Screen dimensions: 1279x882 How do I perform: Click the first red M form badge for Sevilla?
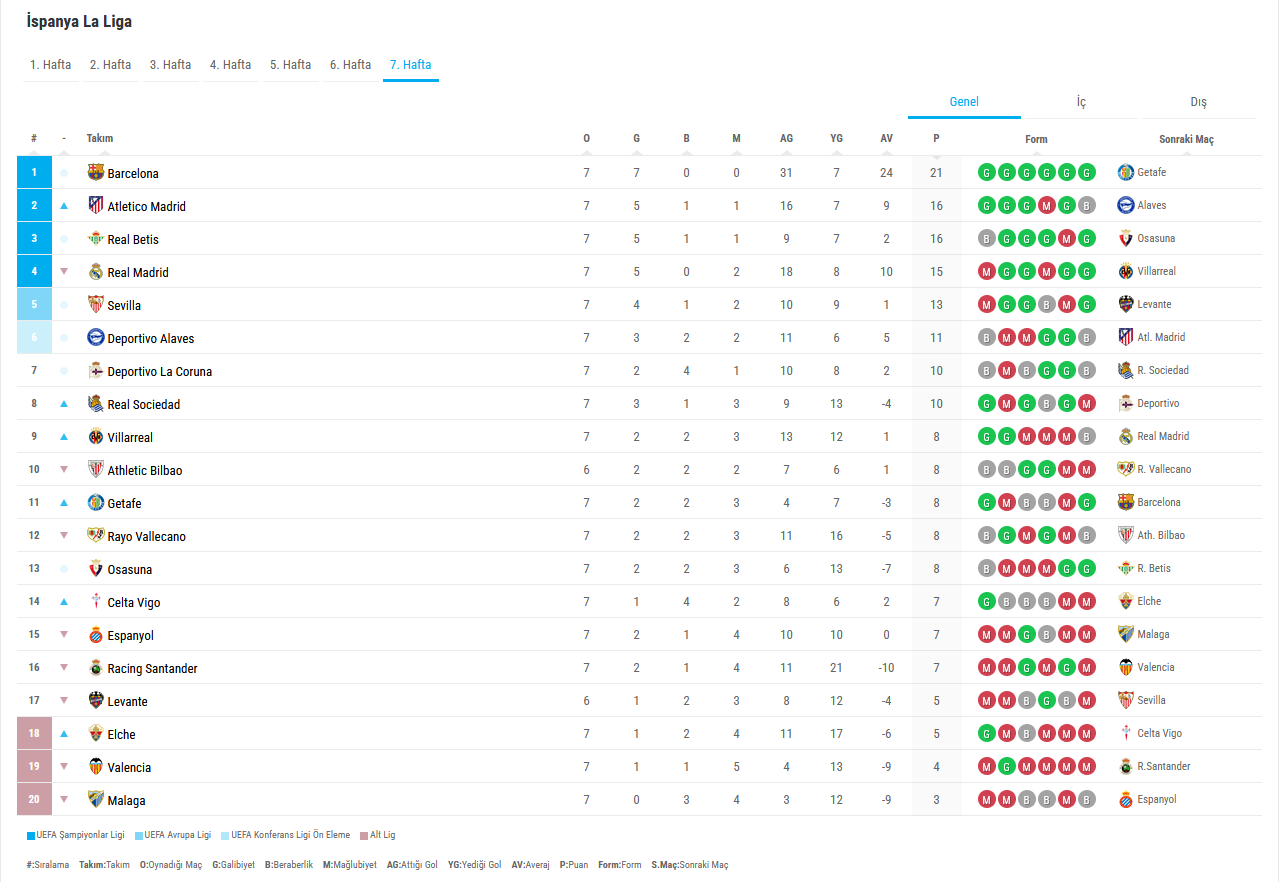pyautogui.click(x=987, y=304)
